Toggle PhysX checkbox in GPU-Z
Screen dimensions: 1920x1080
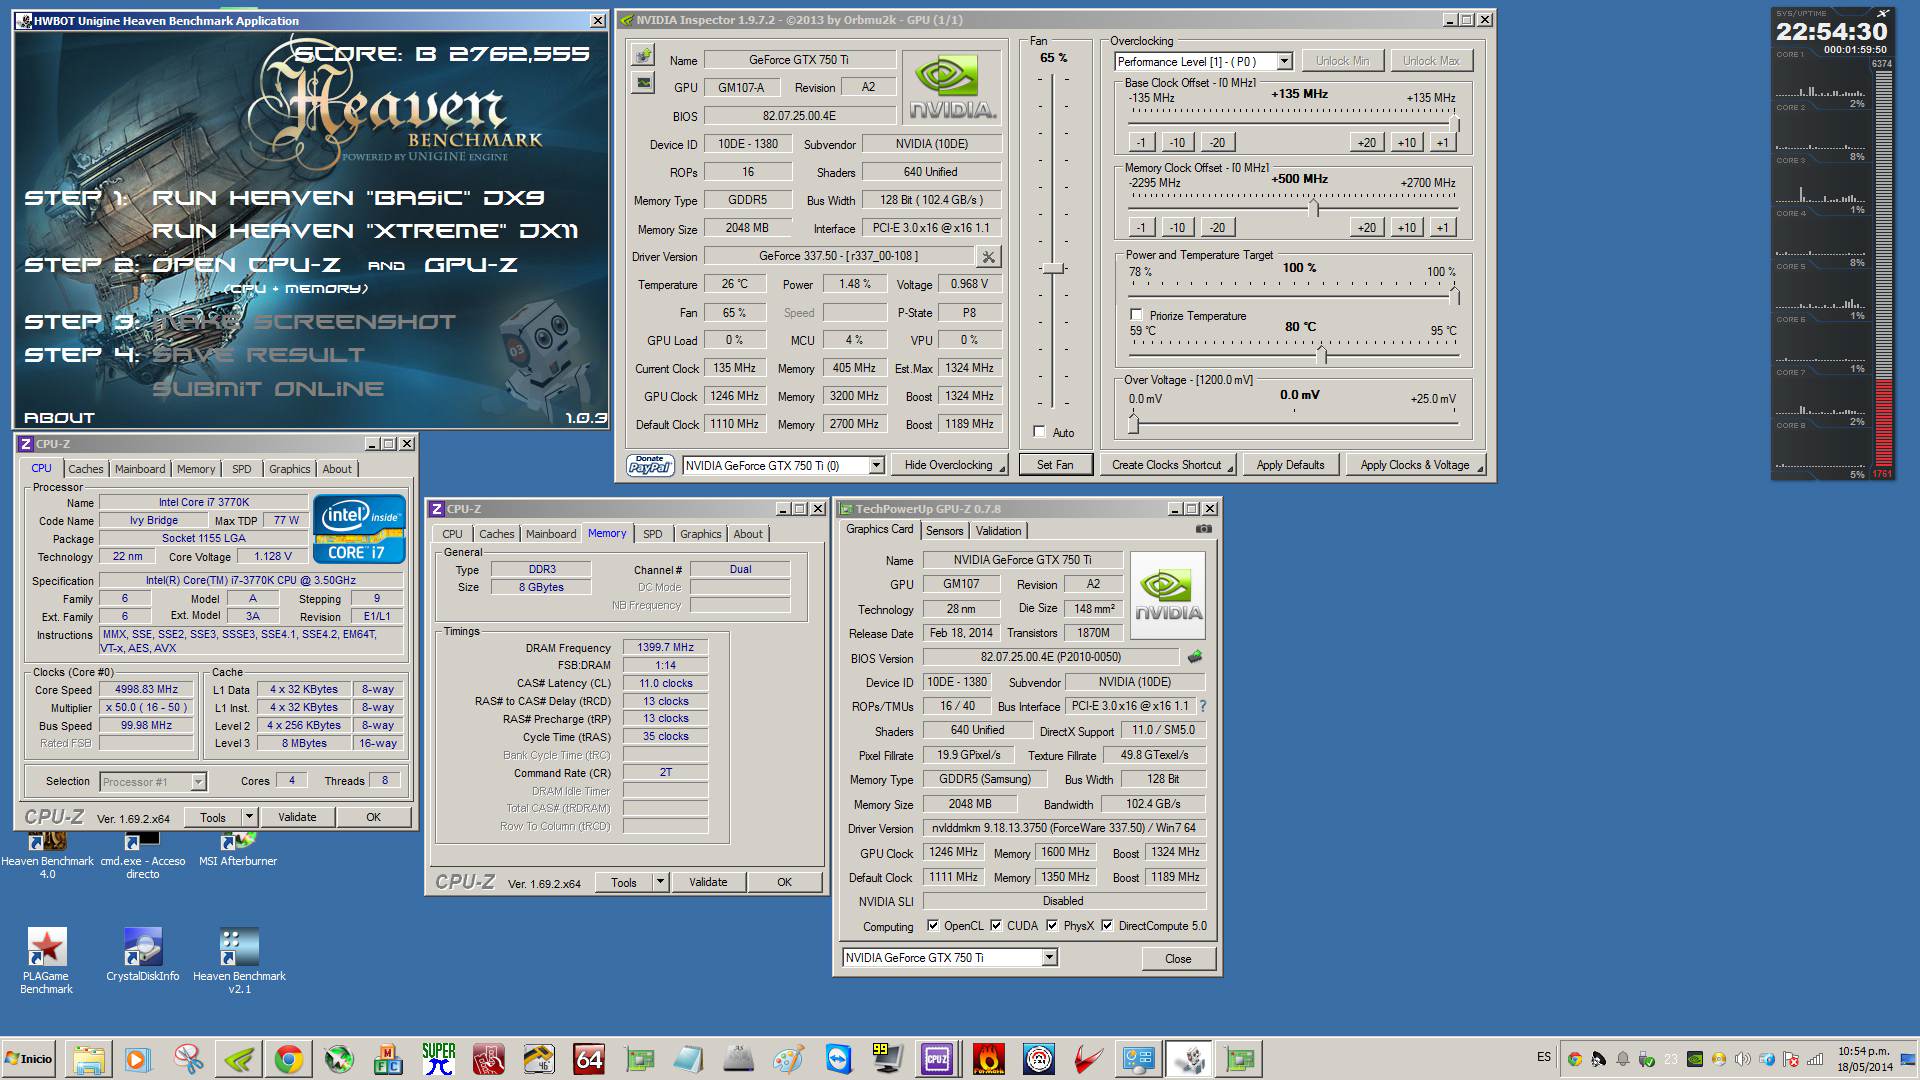click(x=1052, y=925)
